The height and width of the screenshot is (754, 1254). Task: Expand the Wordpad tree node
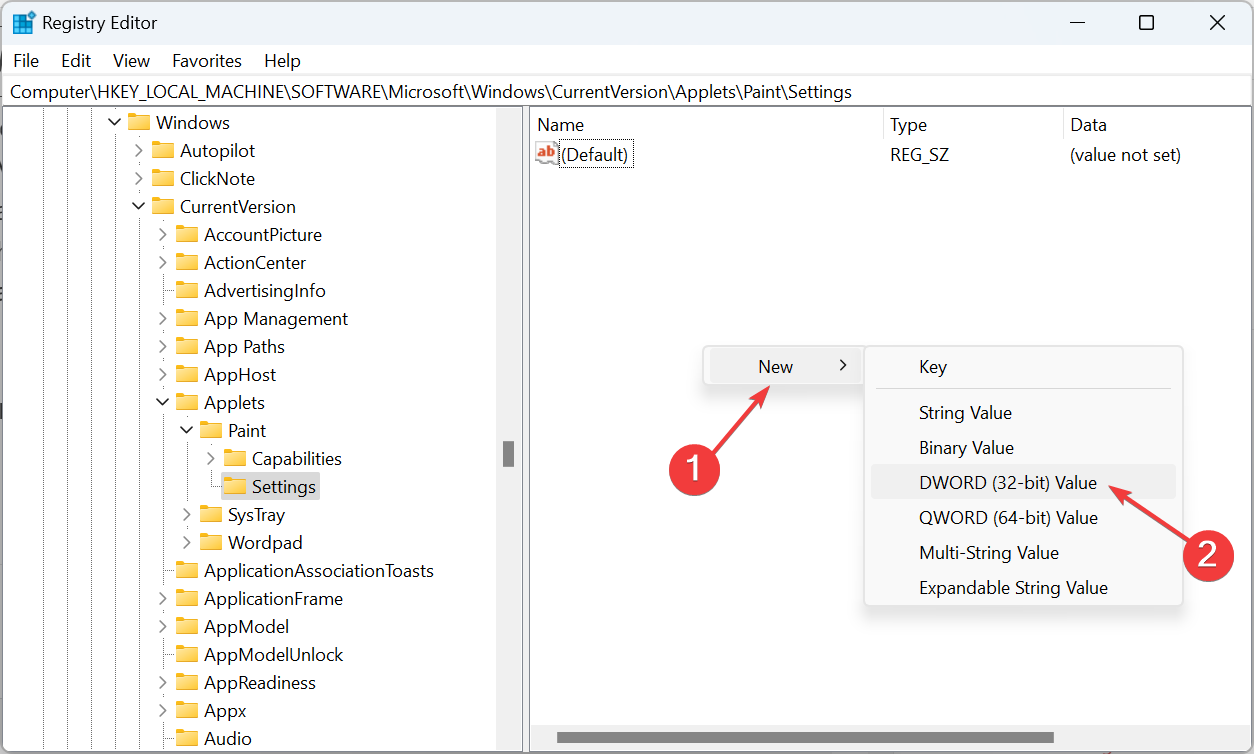(186, 543)
